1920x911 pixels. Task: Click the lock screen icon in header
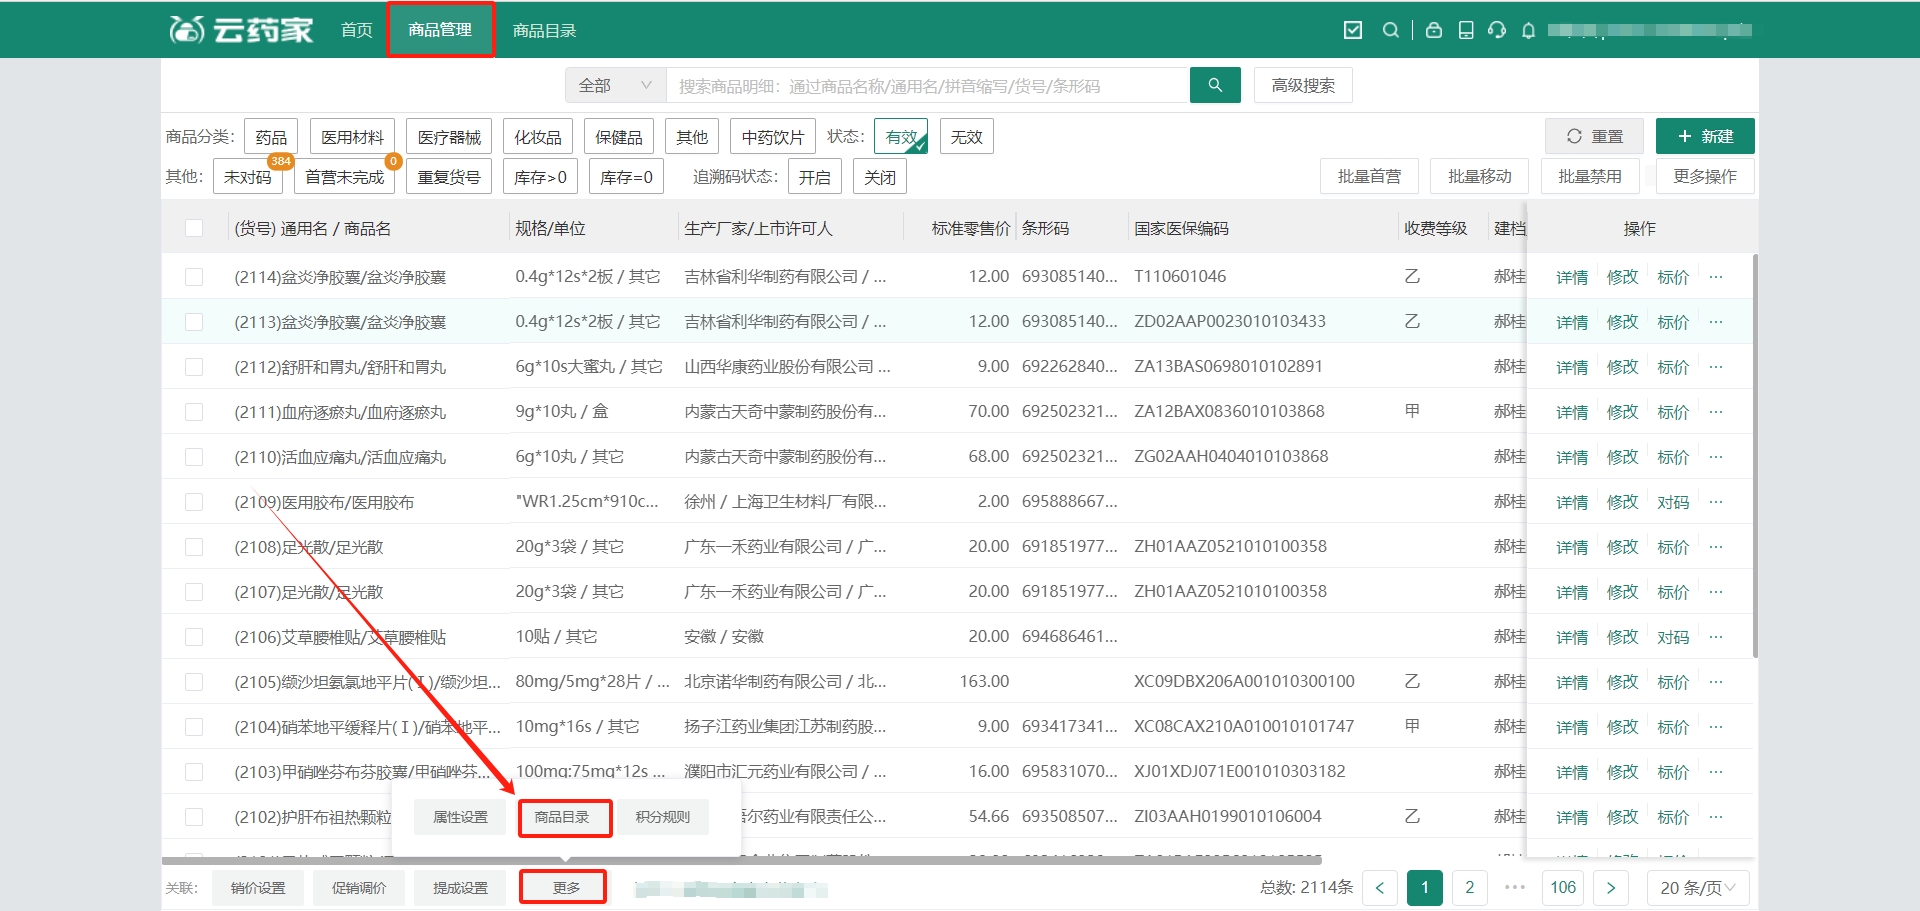1433,30
